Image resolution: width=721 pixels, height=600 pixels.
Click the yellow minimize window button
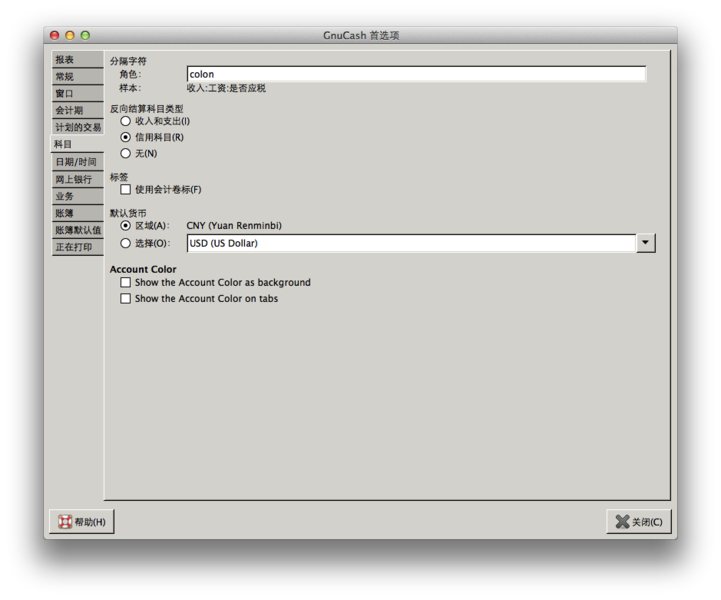[70, 35]
